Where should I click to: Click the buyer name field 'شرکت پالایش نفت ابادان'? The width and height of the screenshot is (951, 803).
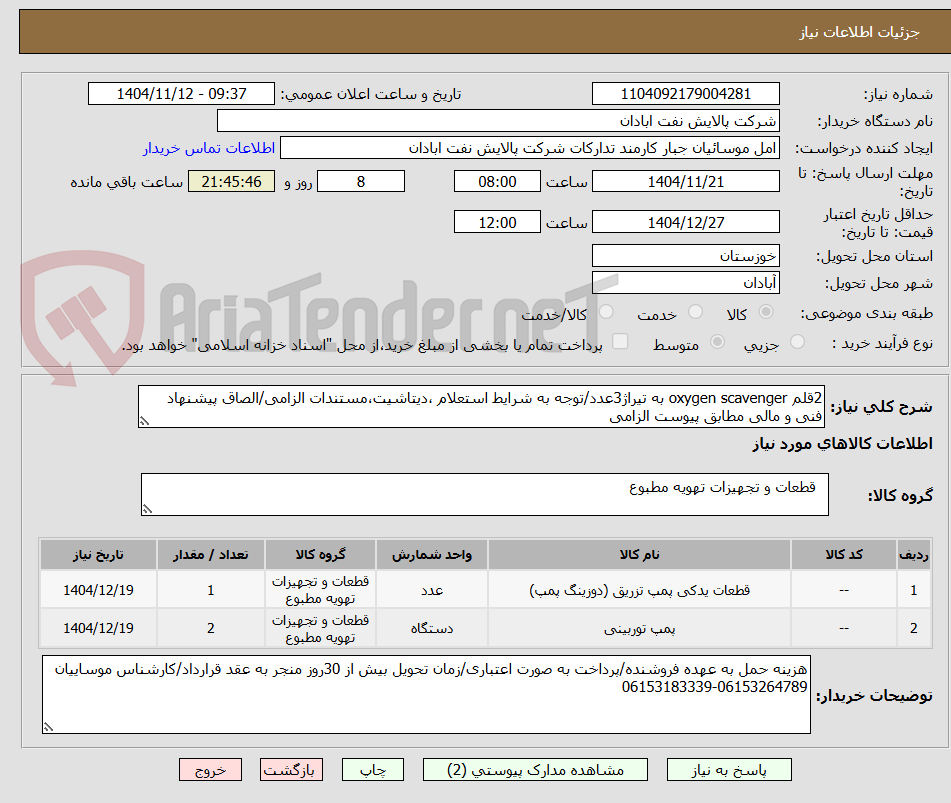tap(498, 121)
